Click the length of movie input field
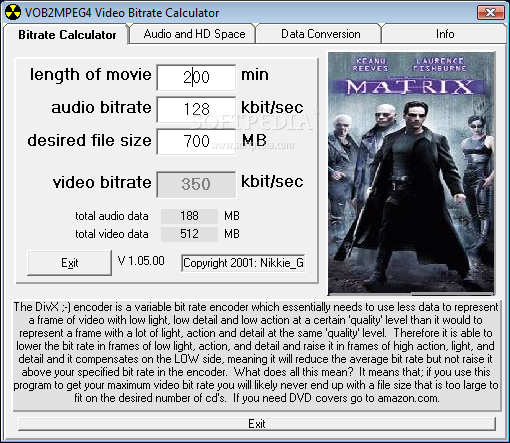Screen dimensions: 510x443 [x=196, y=77]
